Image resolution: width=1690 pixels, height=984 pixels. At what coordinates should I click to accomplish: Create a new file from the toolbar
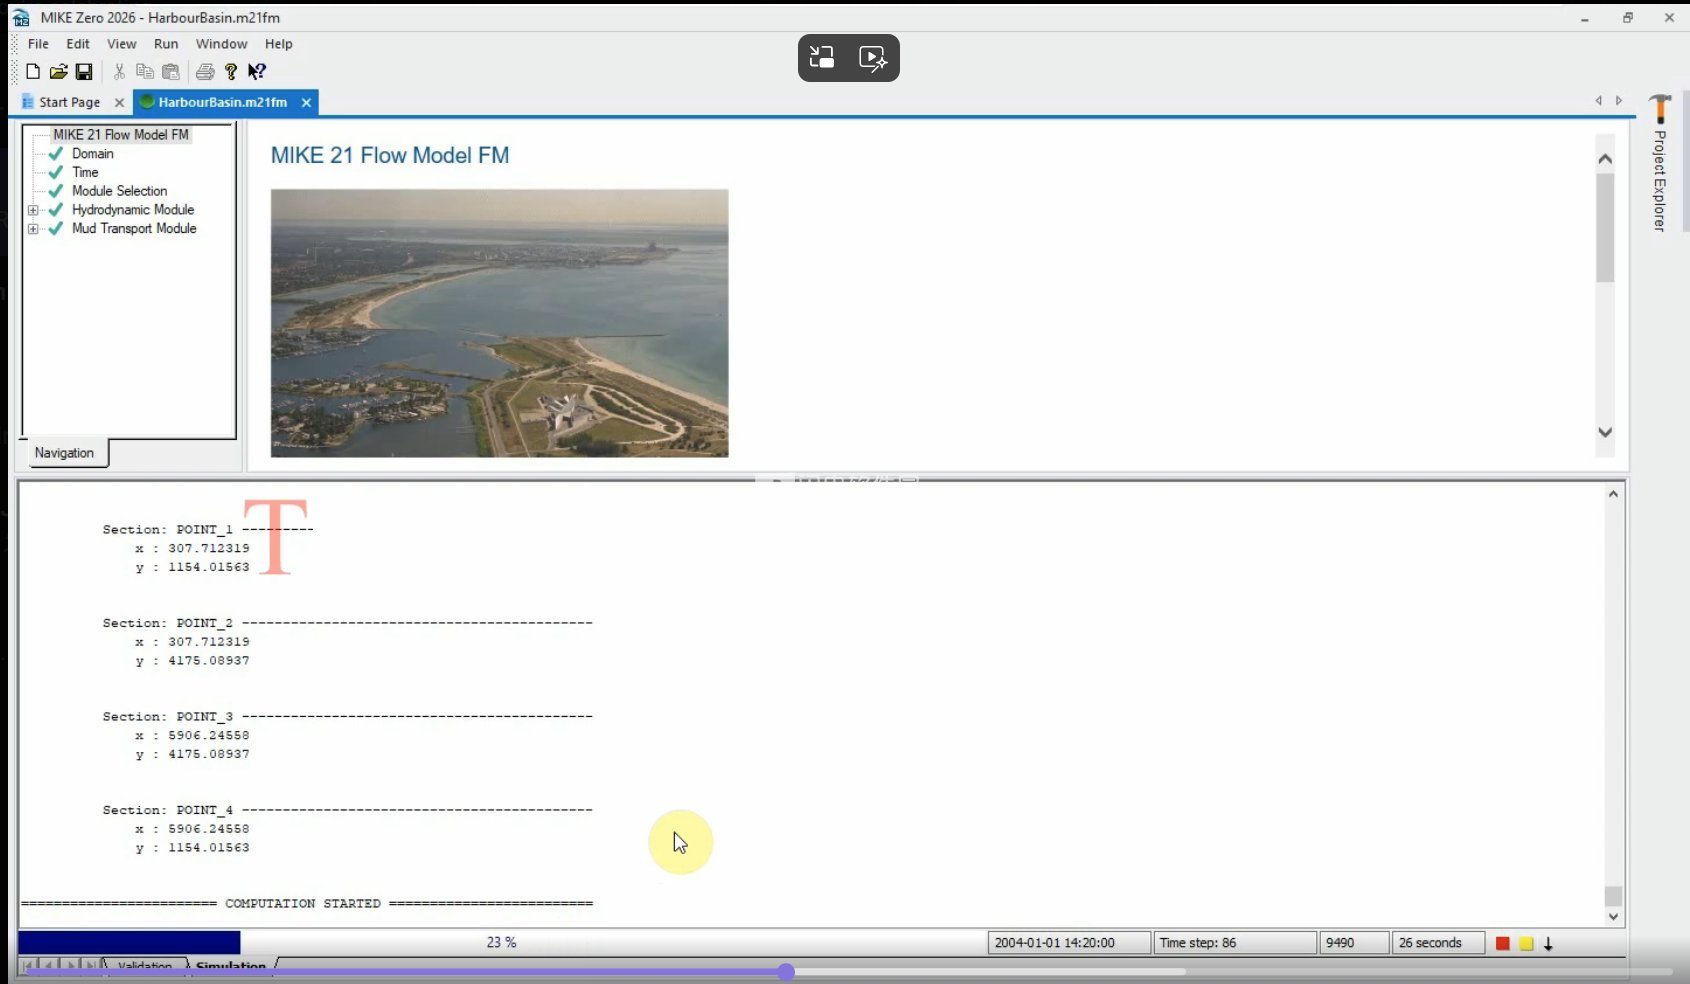(33, 72)
